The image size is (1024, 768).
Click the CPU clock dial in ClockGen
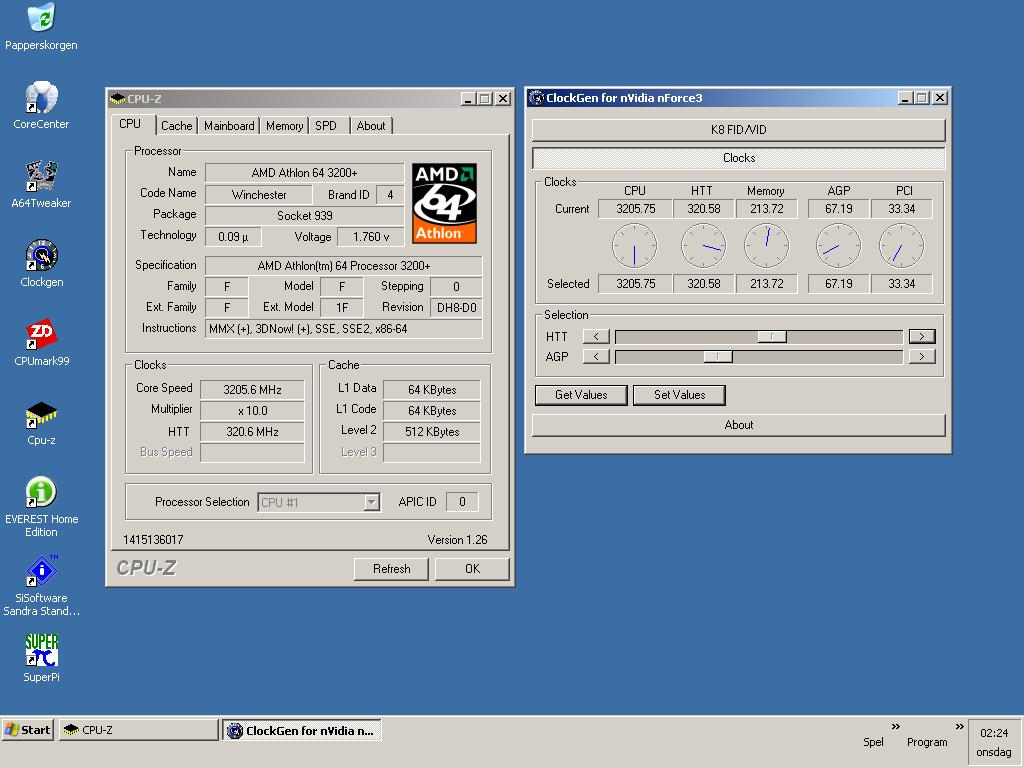point(634,246)
